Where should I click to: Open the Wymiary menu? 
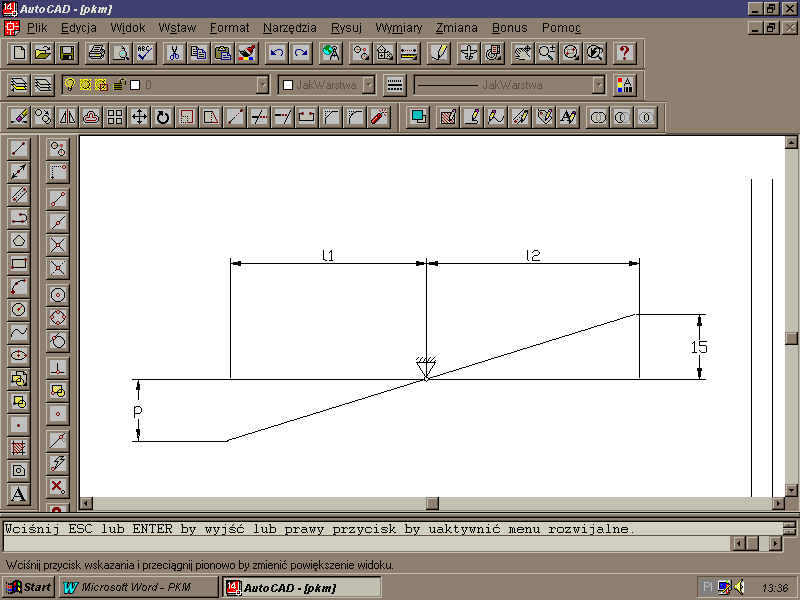(x=398, y=28)
